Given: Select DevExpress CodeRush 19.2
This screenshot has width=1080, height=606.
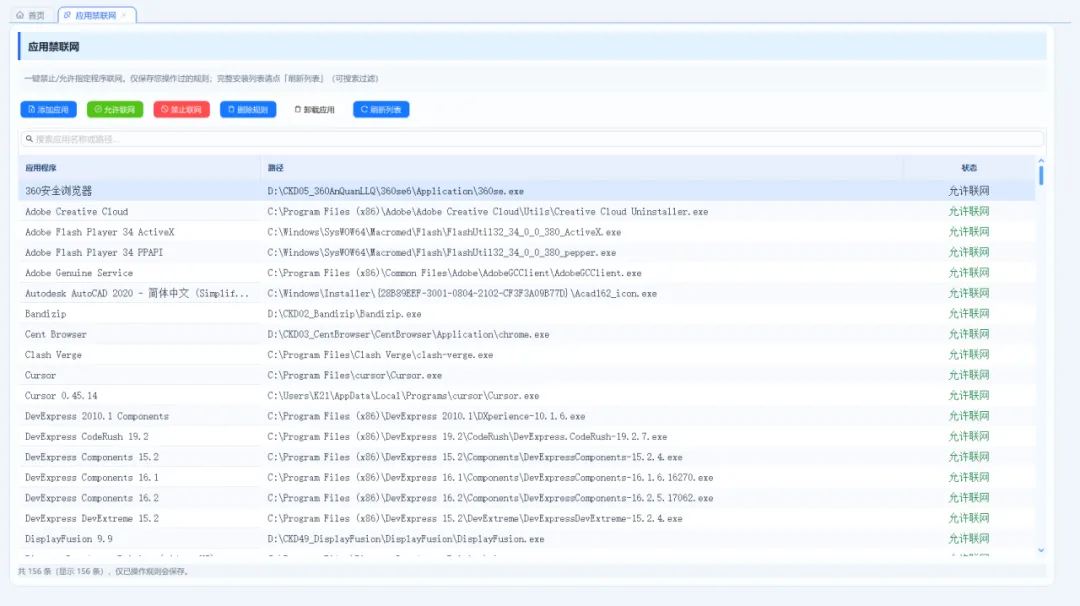Looking at the screenshot, I should [86, 437].
